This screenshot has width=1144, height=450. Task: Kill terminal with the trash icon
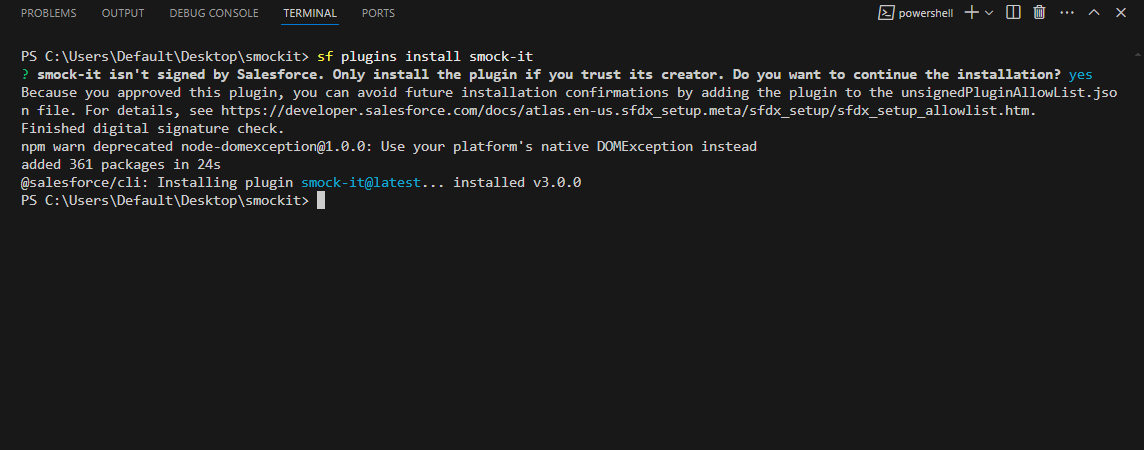point(1039,12)
